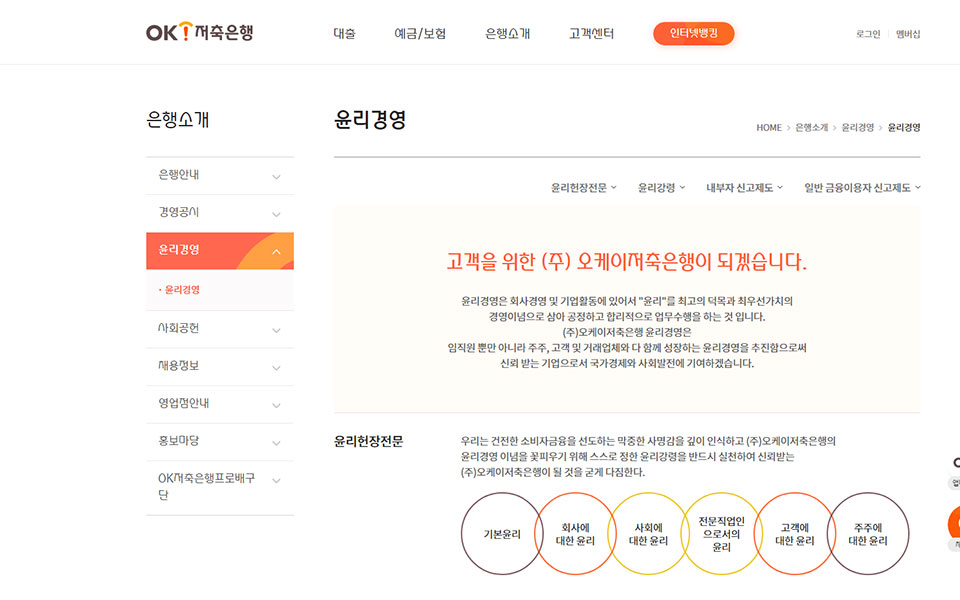Expand the 사회공헌 sidebar section
This screenshot has width=960, height=600.
click(220, 328)
